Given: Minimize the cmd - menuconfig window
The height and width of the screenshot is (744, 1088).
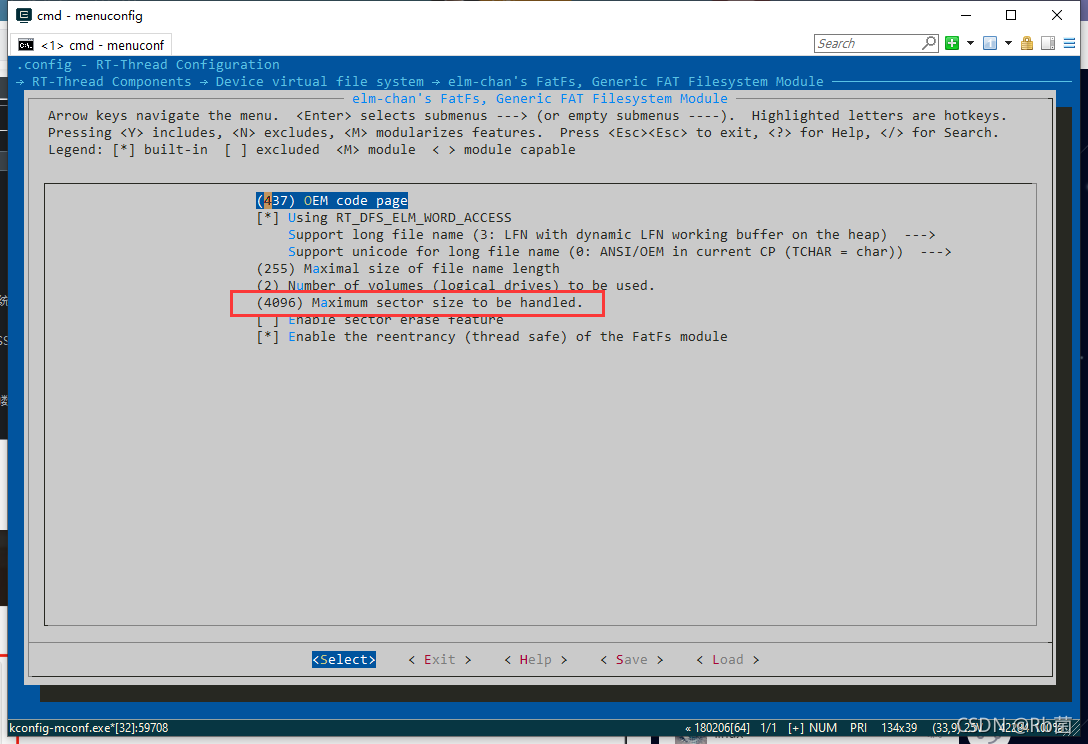Looking at the screenshot, I should click(966, 15).
